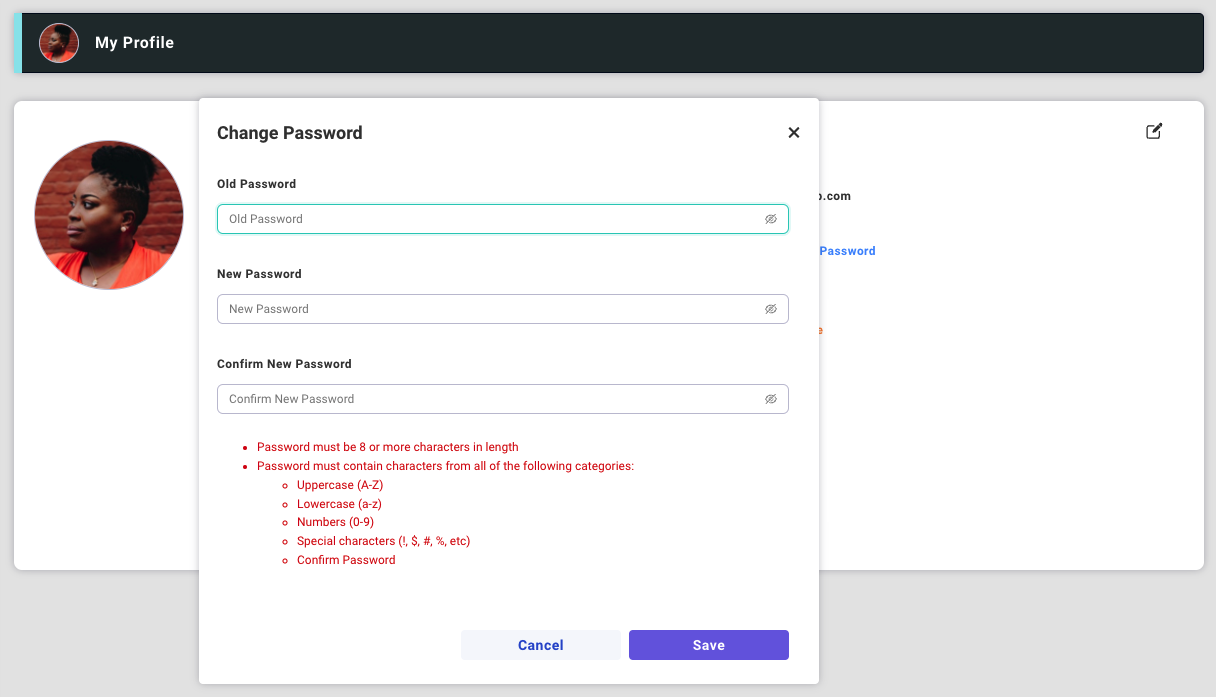Toggle visibility of the New Password field
Image resolution: width=1216 pixels, height=697 pixels.
click(771, 309)
